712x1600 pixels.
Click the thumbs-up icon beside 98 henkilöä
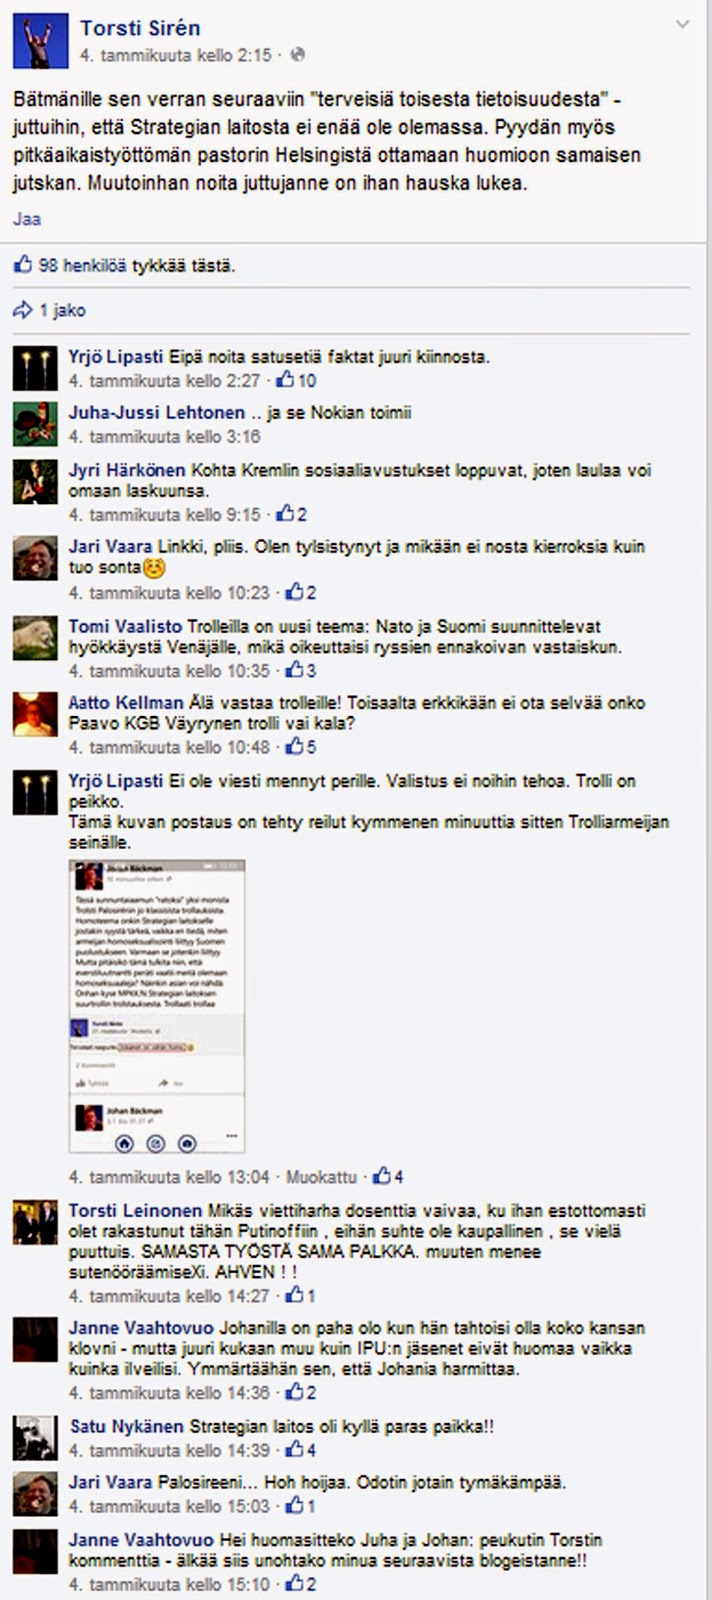pos(23,265)
